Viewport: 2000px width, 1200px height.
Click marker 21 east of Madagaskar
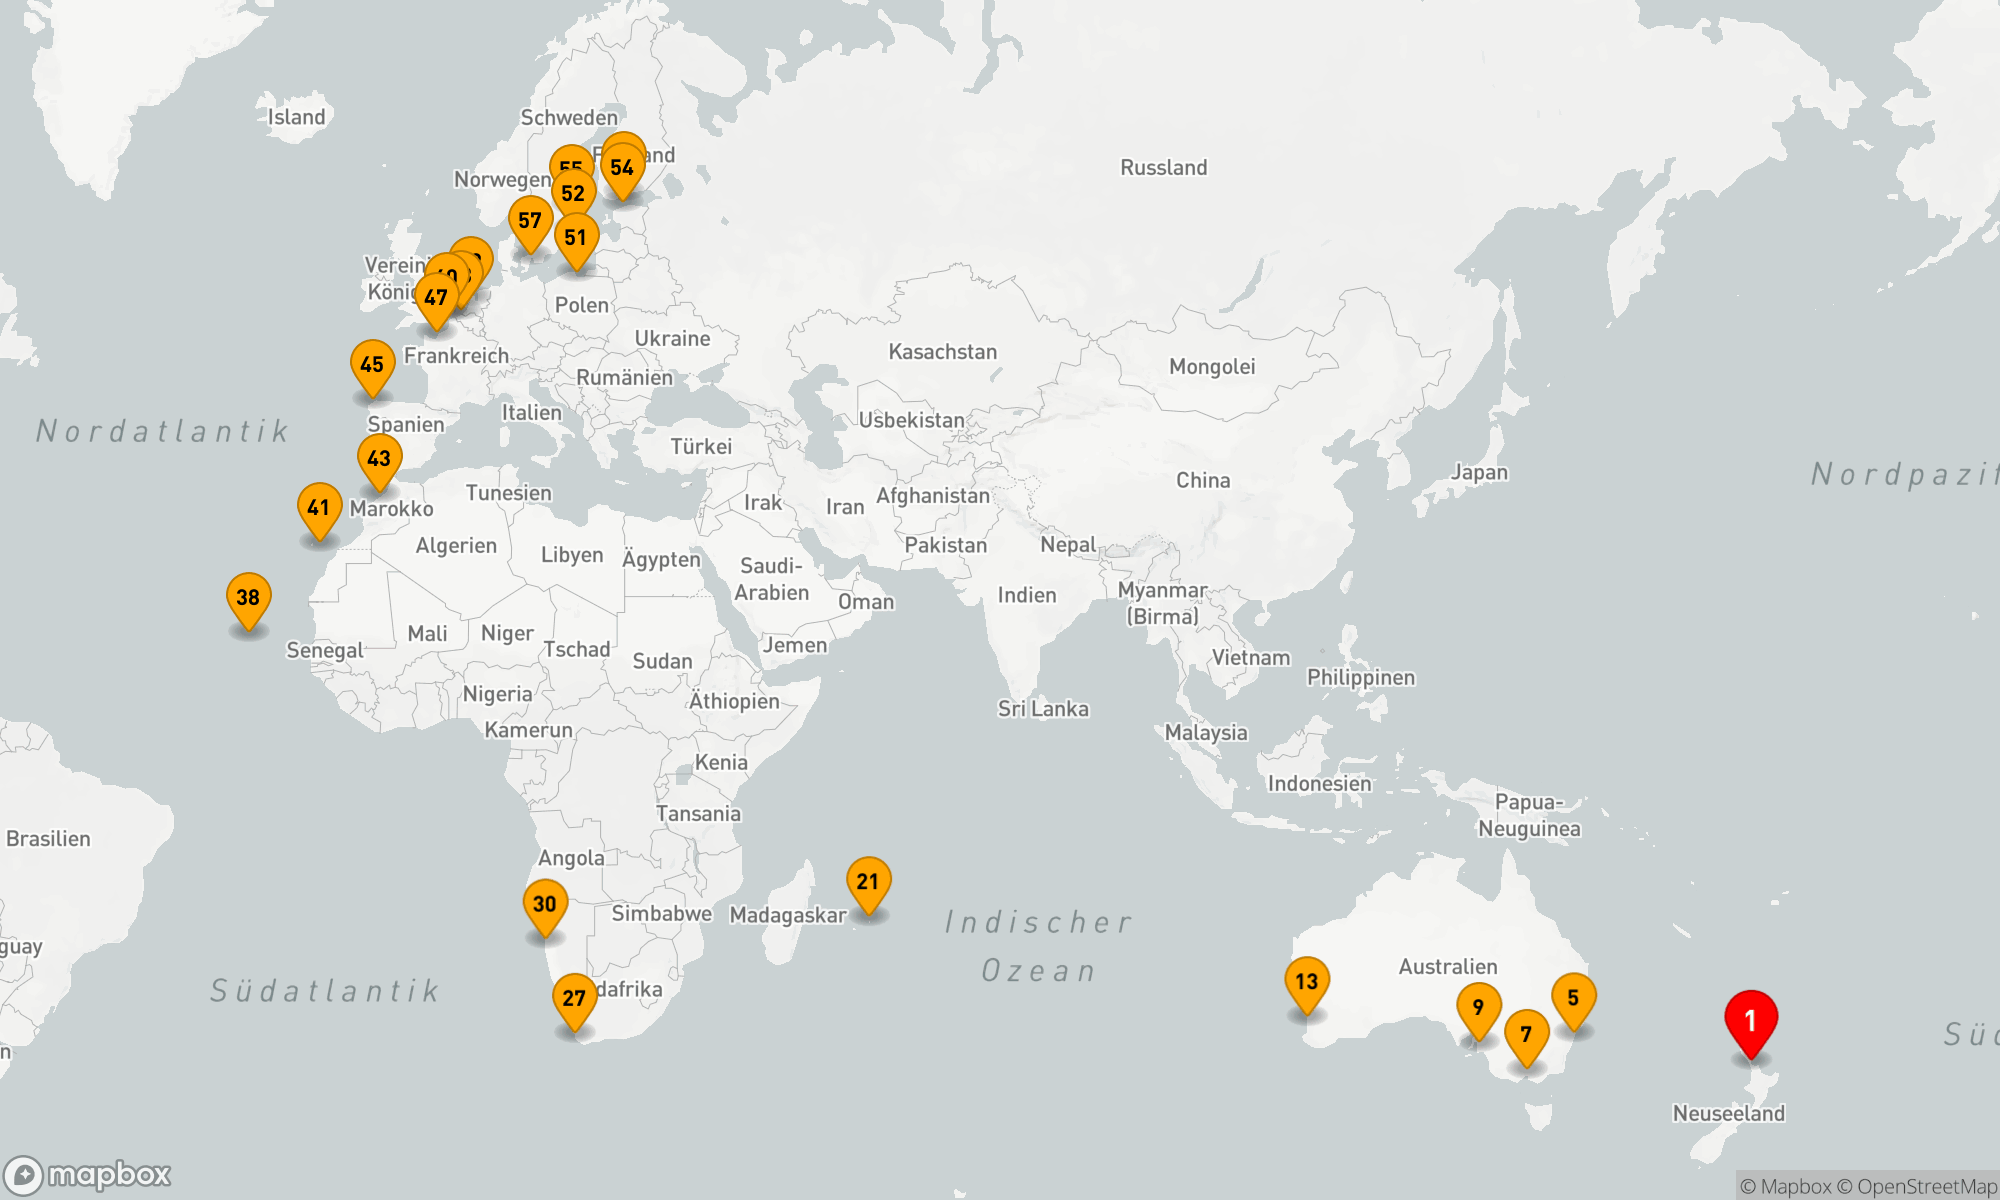pos(868,882)
